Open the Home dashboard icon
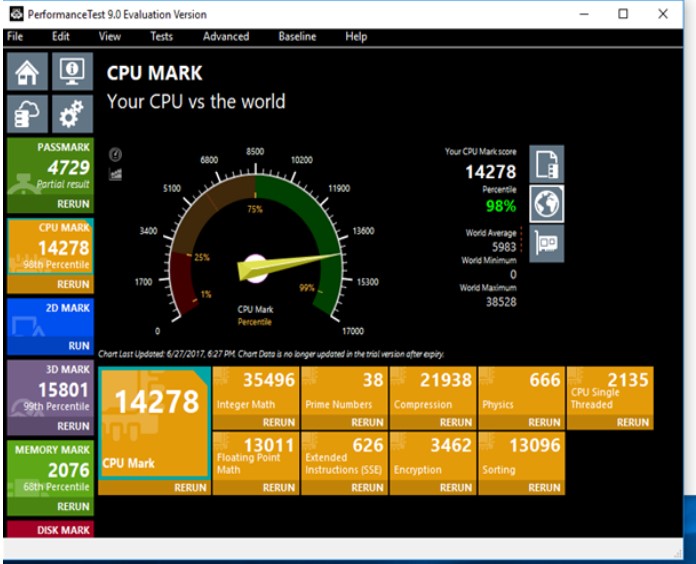Image resolution: width=696 pixels, height=564 pixels. 28,71
